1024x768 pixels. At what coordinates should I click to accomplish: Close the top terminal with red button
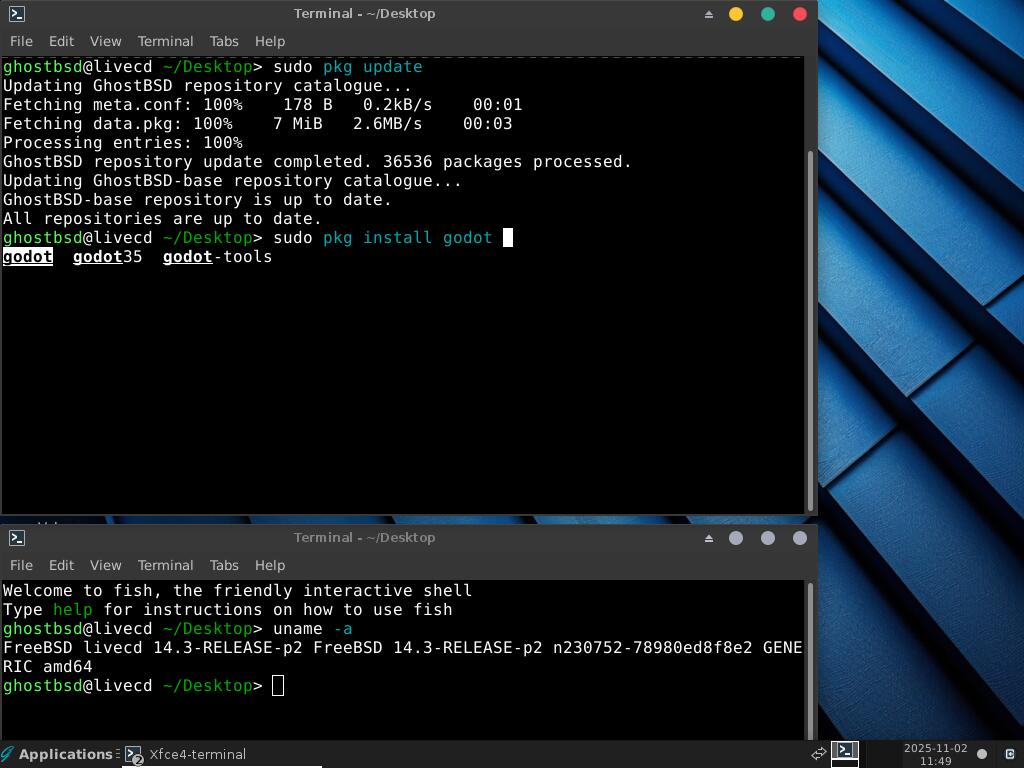799,14
